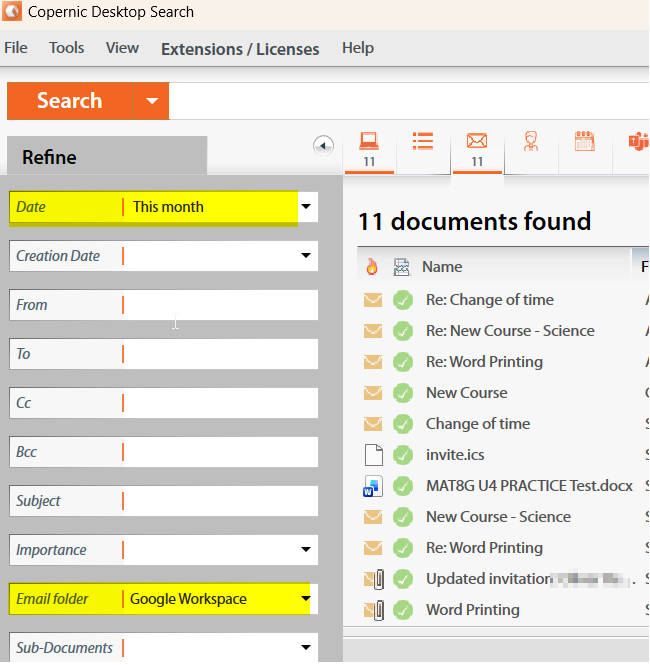The width and height of the screenshot is (650, 665).
Task: Click into the Subject filter field
Action: coord(218,501)
